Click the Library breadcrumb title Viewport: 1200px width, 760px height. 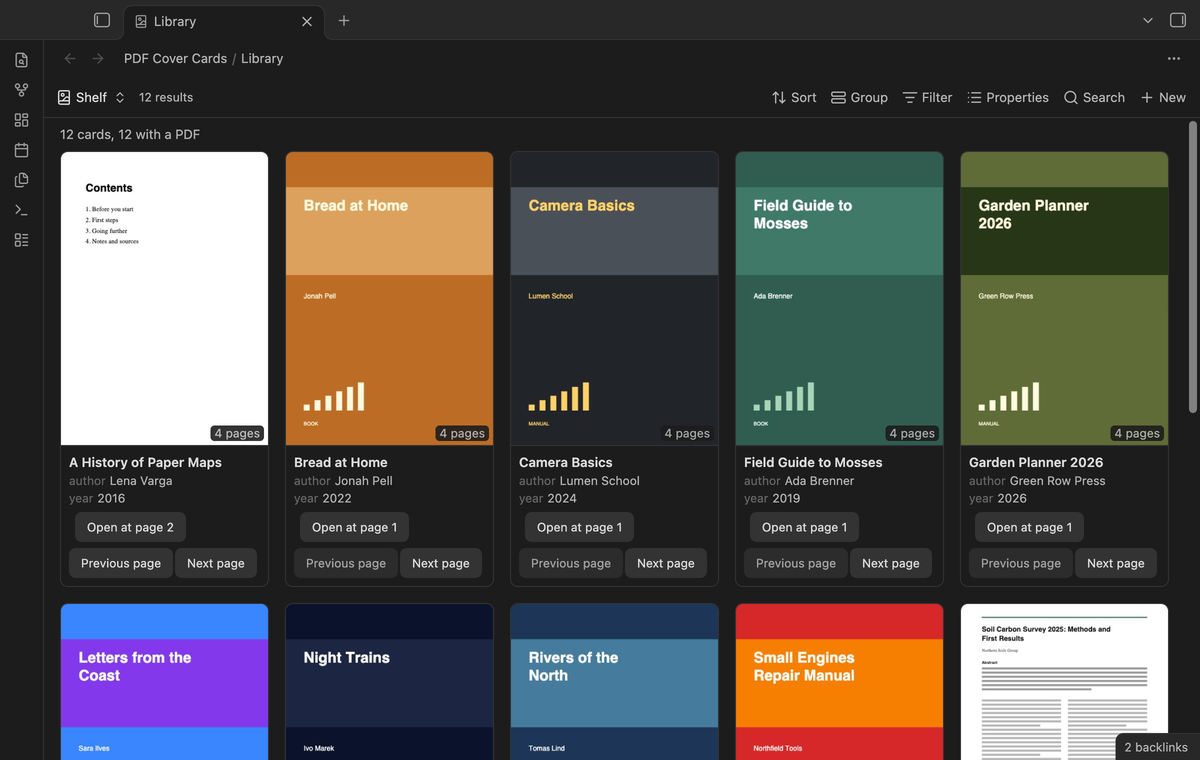coord(262,58)
